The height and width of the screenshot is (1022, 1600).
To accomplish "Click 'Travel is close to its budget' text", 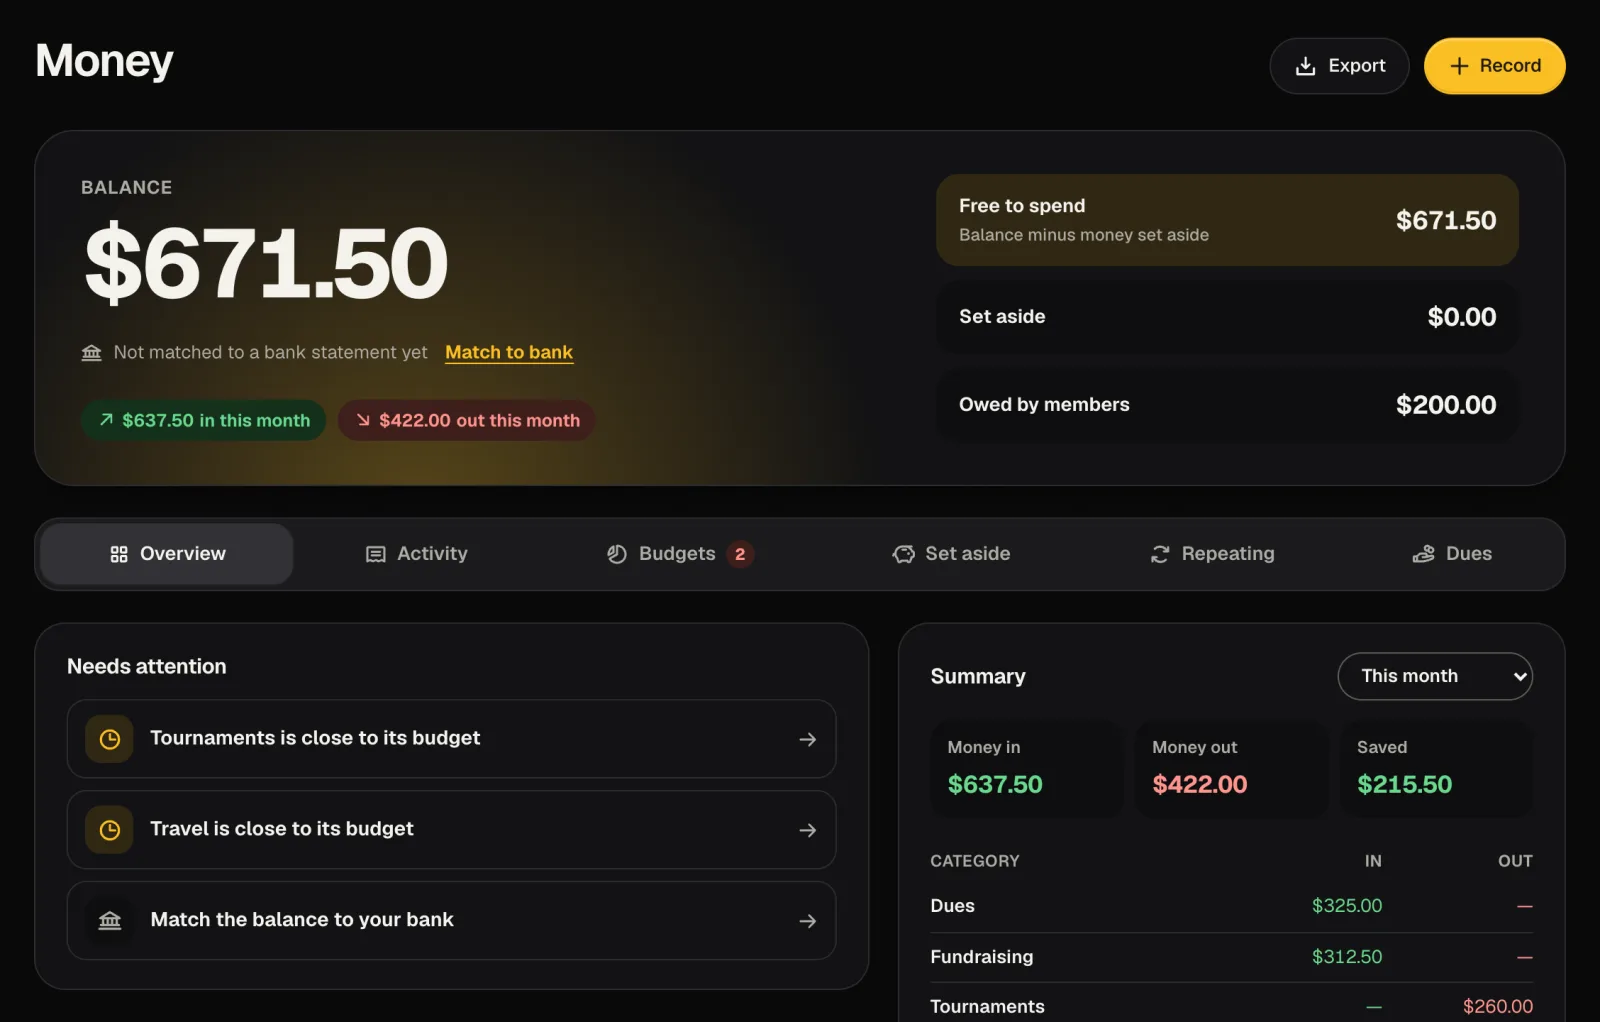I will pos(282,829).
